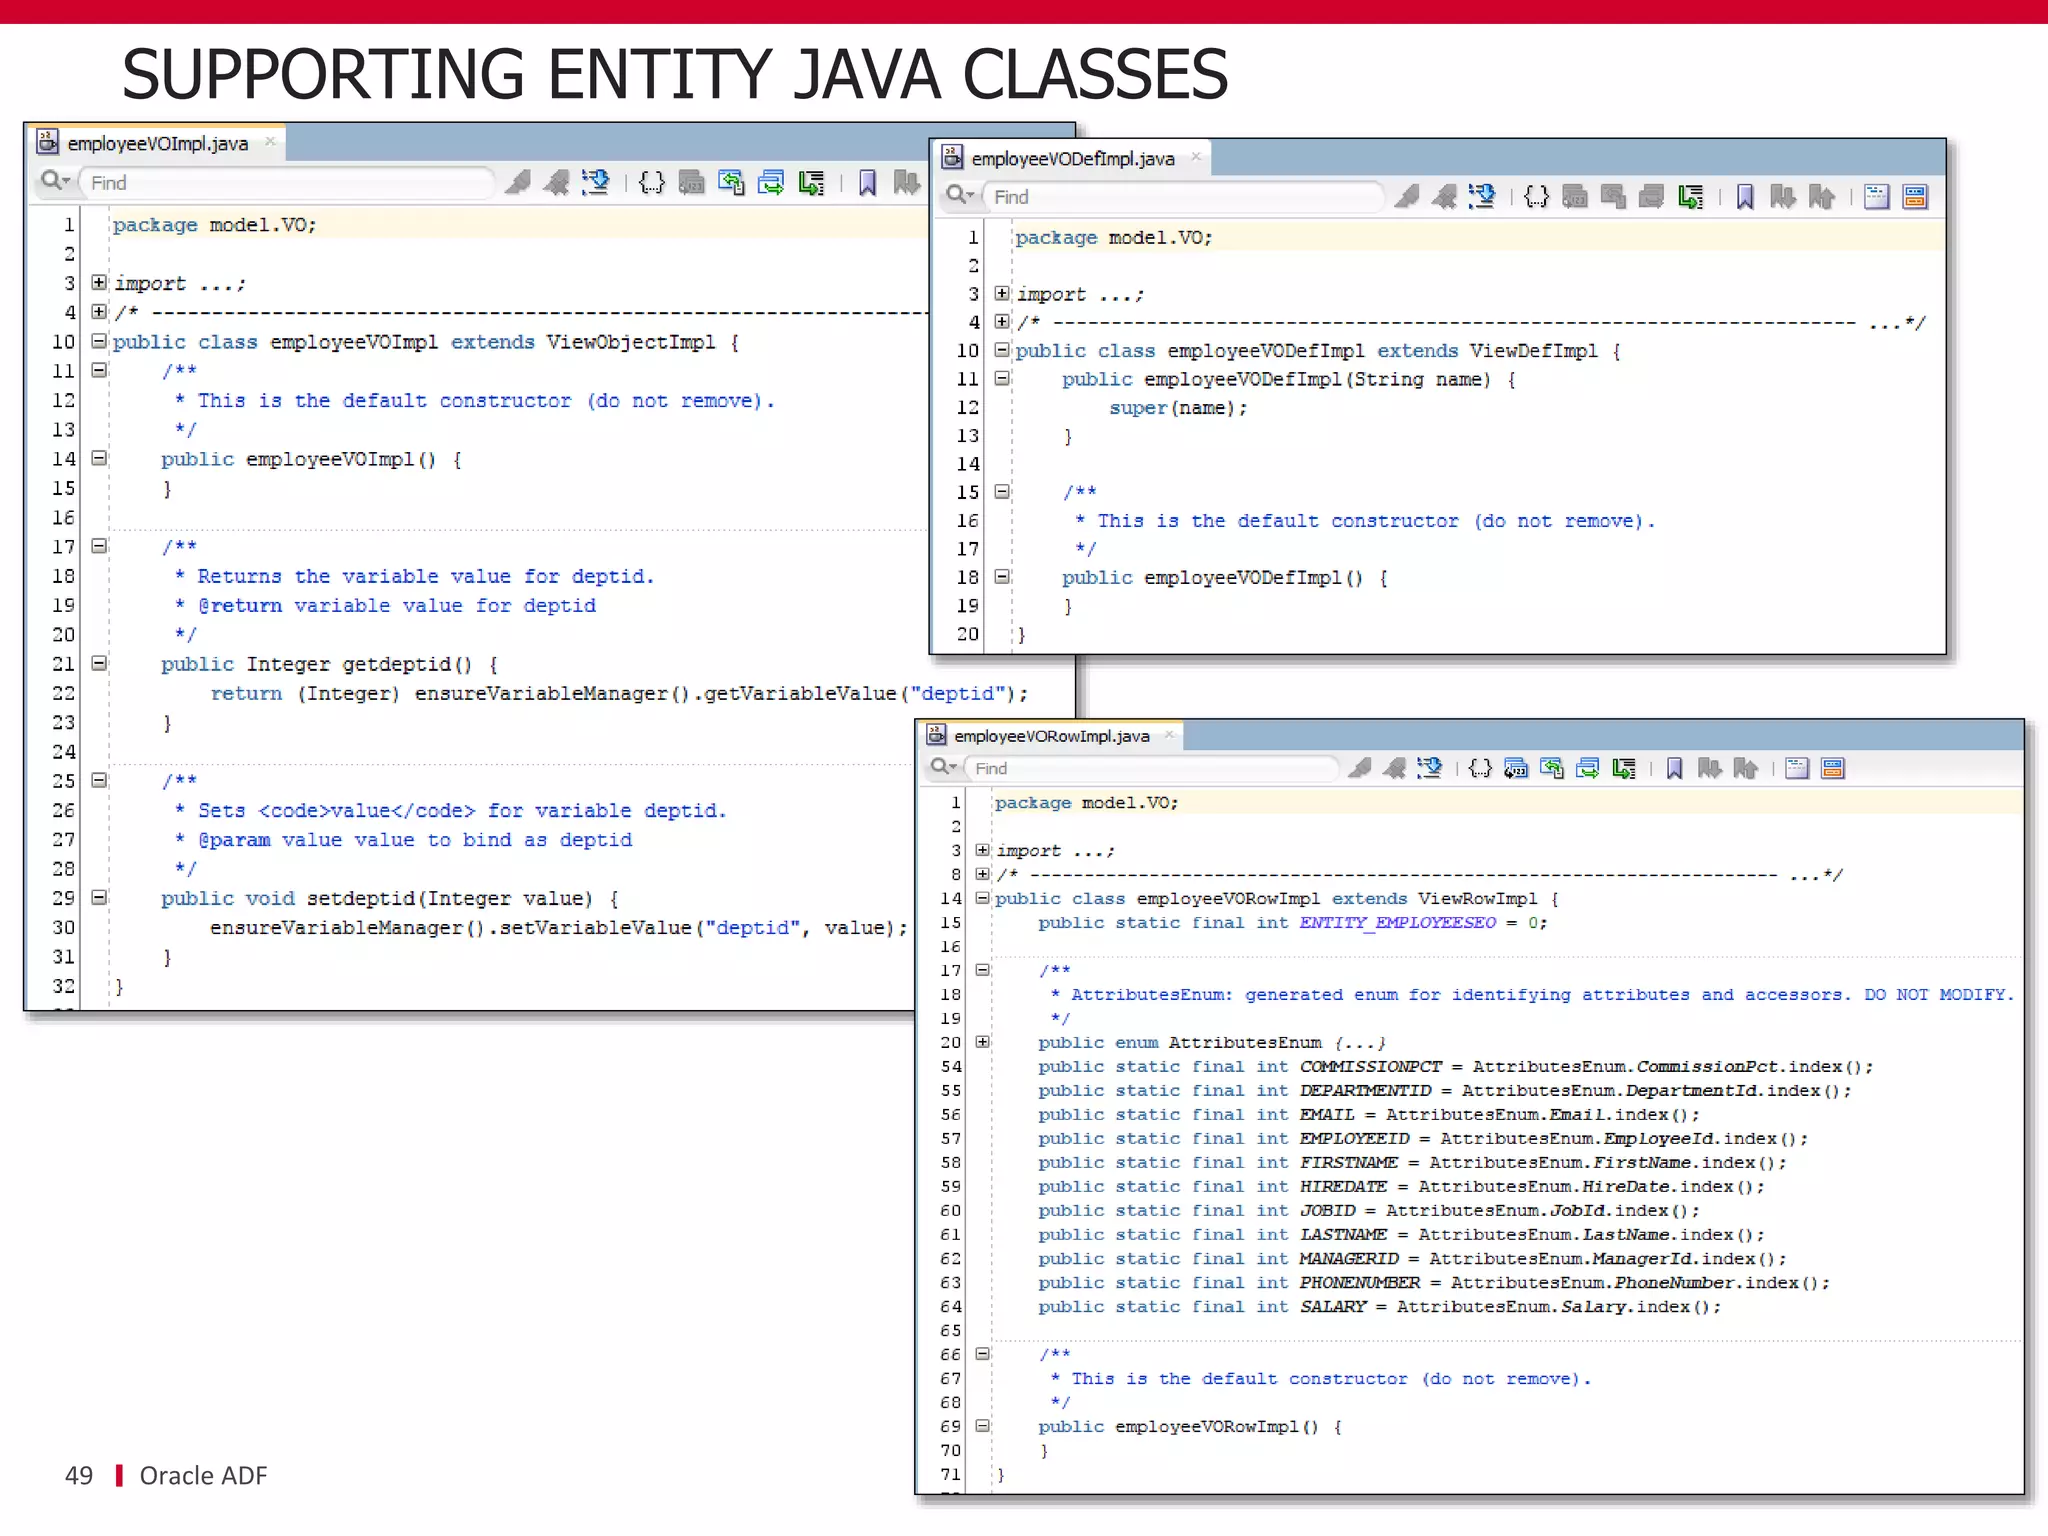The image size is (2048, 1536).
Task: Open search options dropdown in employeeVODefImpl editor
Action: coord(960,196)
